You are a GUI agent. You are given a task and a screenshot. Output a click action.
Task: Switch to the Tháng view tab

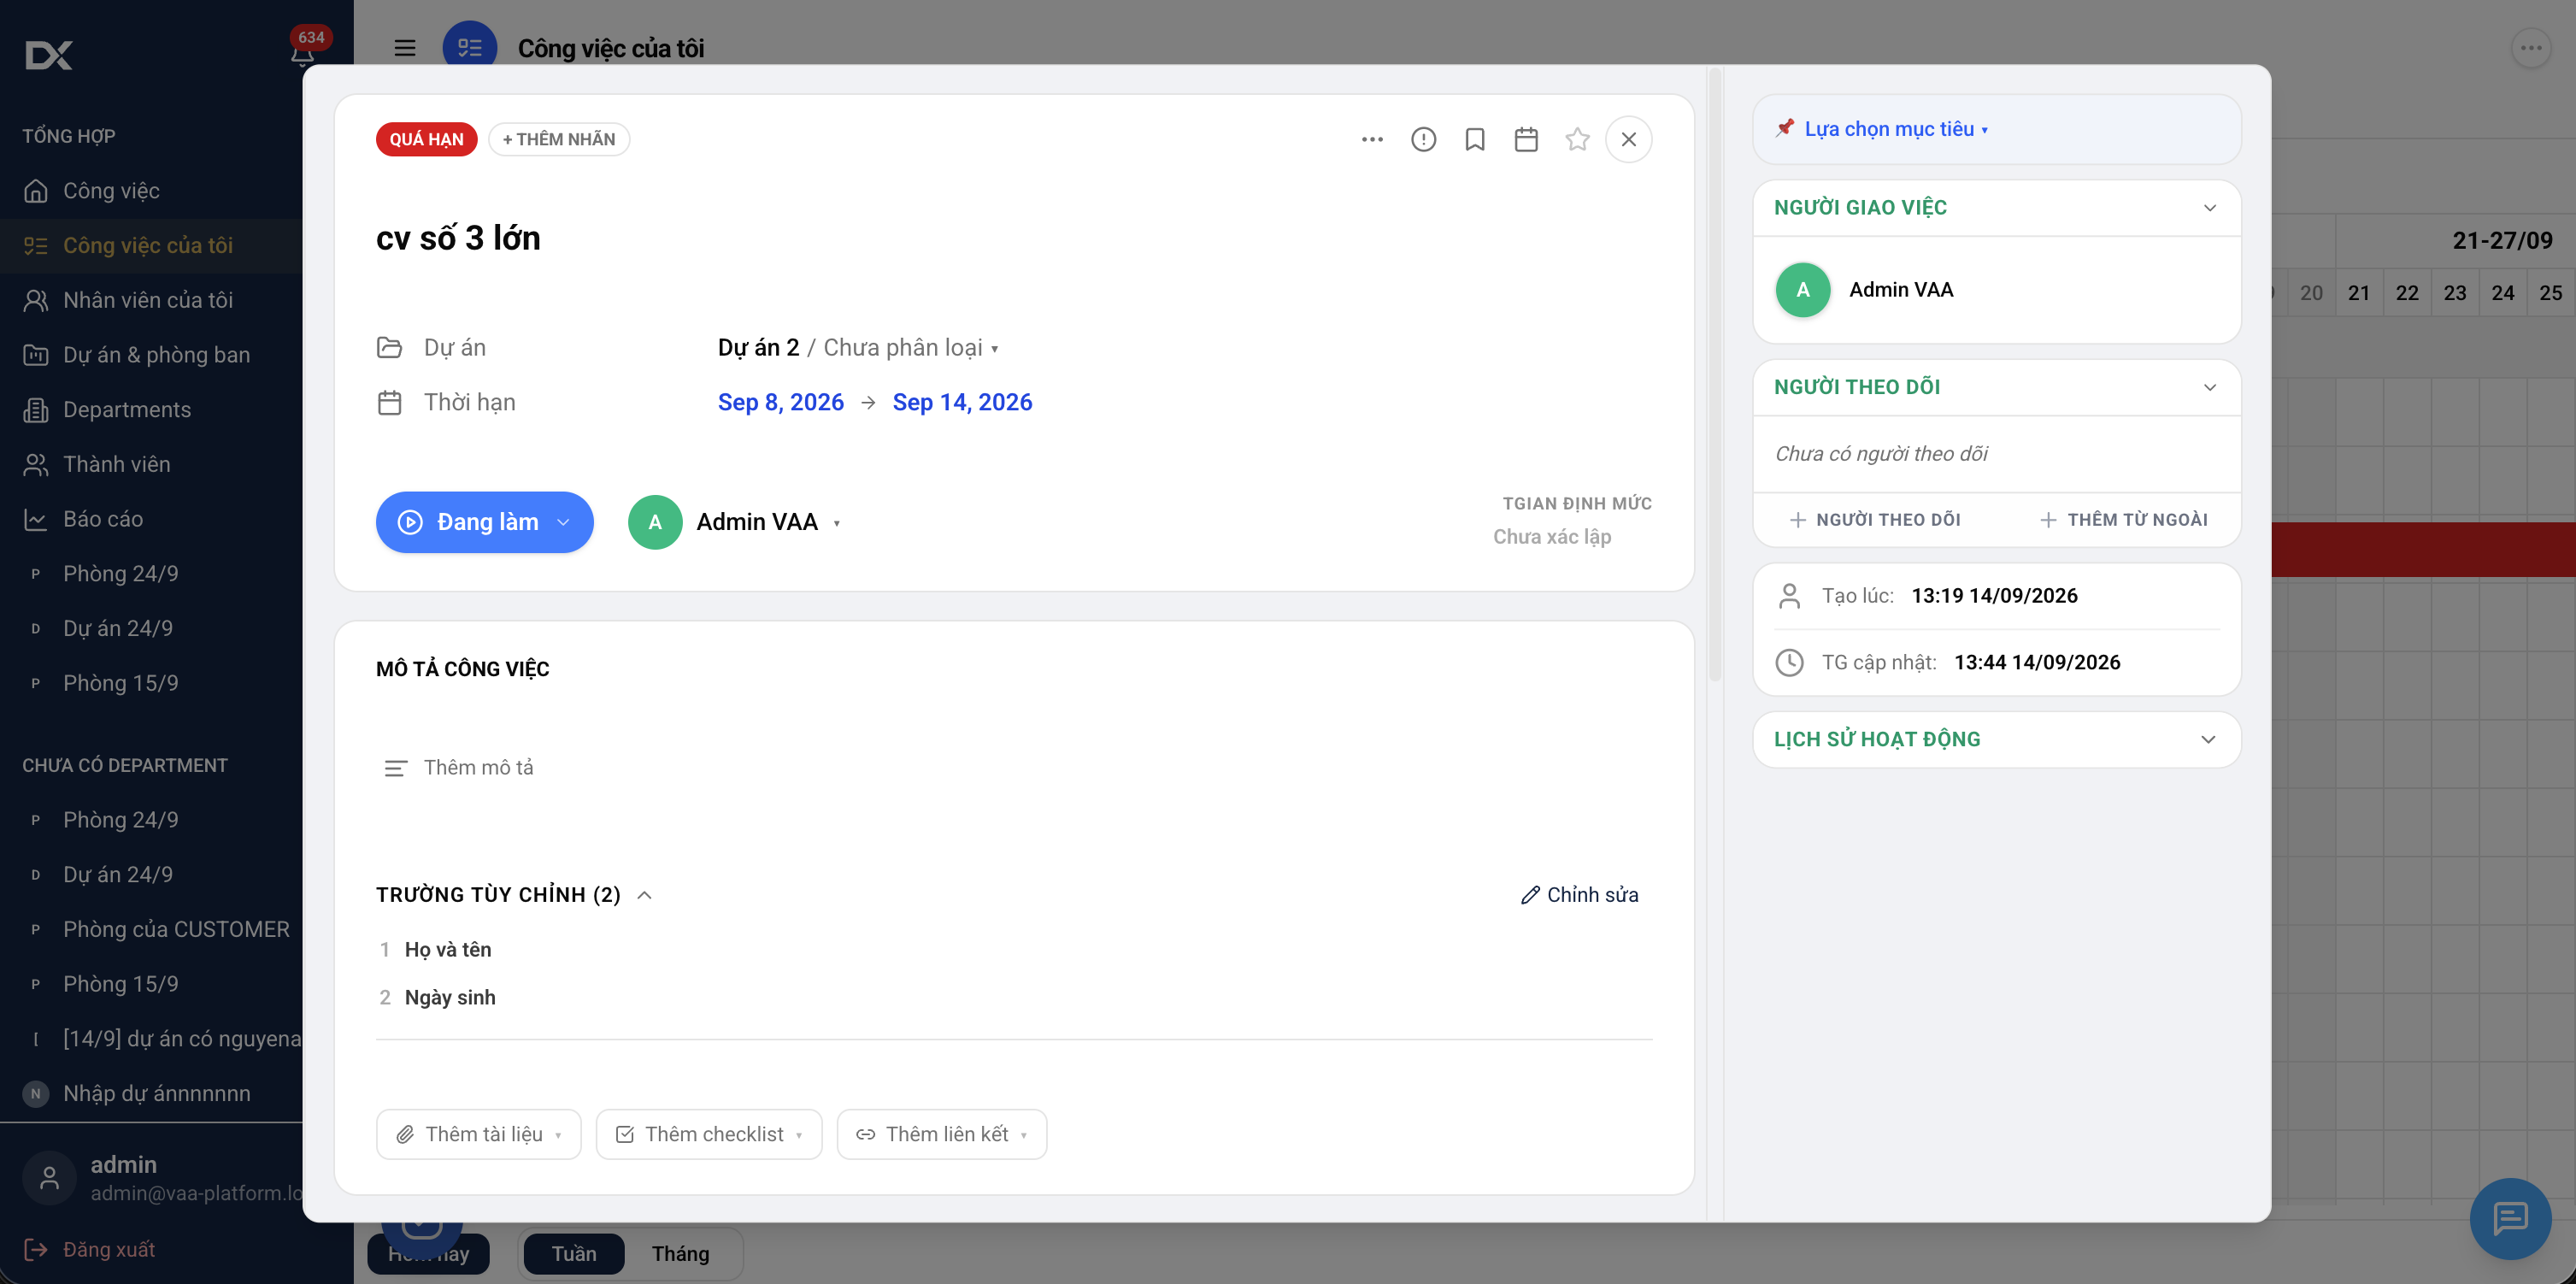pos(680,1253)
